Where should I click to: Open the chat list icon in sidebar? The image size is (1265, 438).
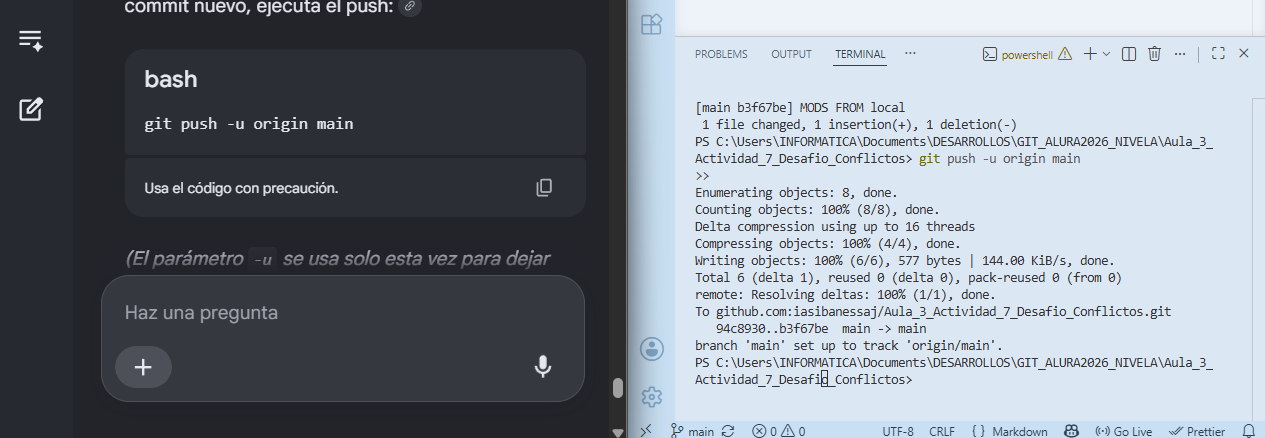tap(31, 40)
